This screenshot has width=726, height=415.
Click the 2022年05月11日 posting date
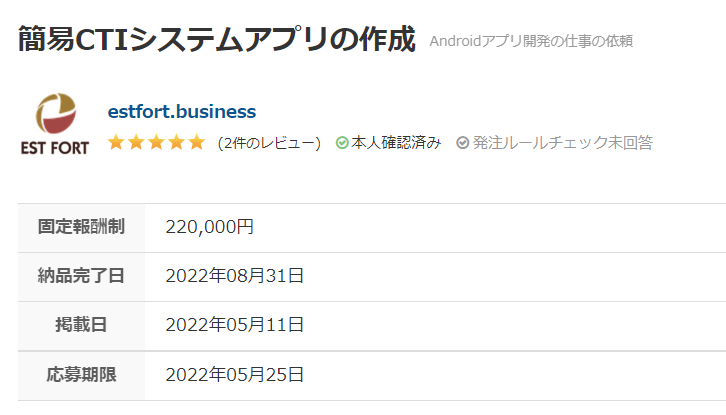point(235,325)
